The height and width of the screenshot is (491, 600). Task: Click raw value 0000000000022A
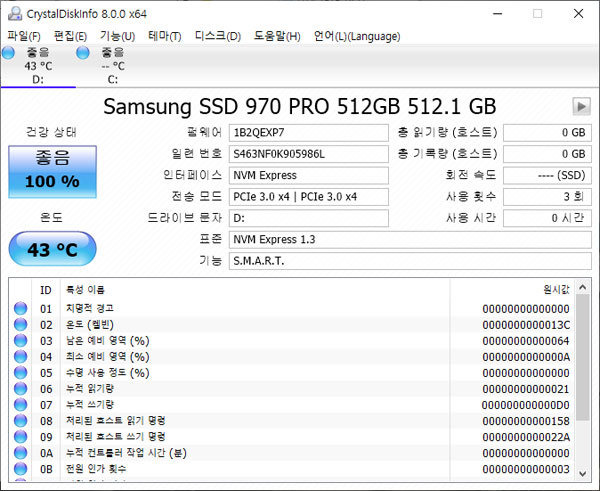click(x=526, y=437)
